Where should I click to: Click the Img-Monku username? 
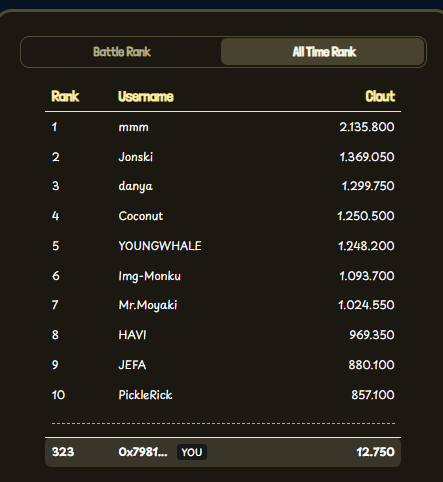(149, 276)
